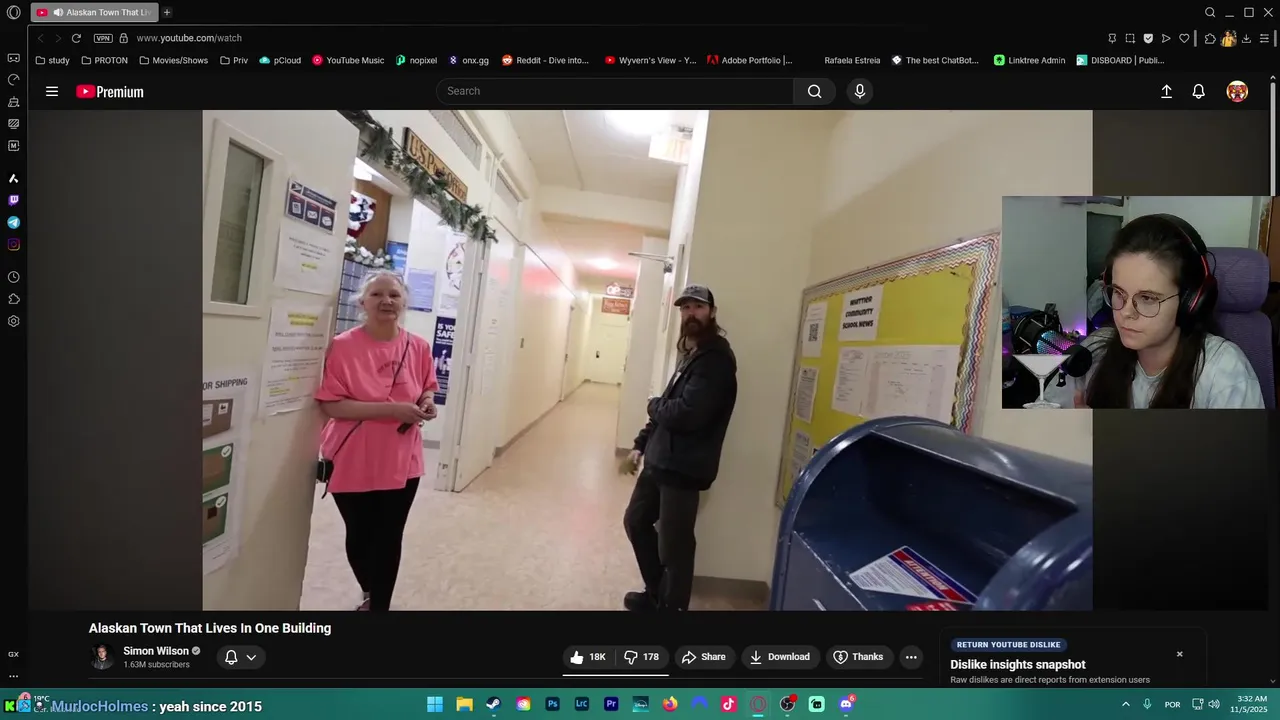Open the browser downloads arrow icon
Image resolution: width=1280 pixels, height=720 pixels.
tap(1246, 38)
